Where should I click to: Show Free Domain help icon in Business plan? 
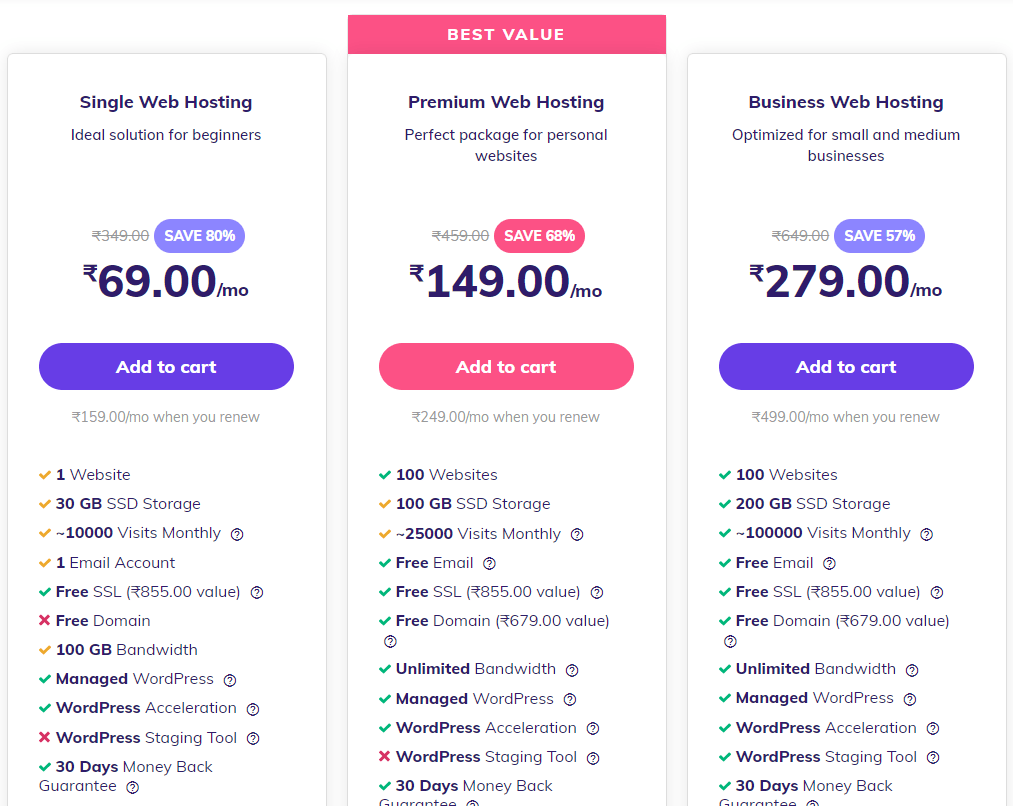click(730, 641)
